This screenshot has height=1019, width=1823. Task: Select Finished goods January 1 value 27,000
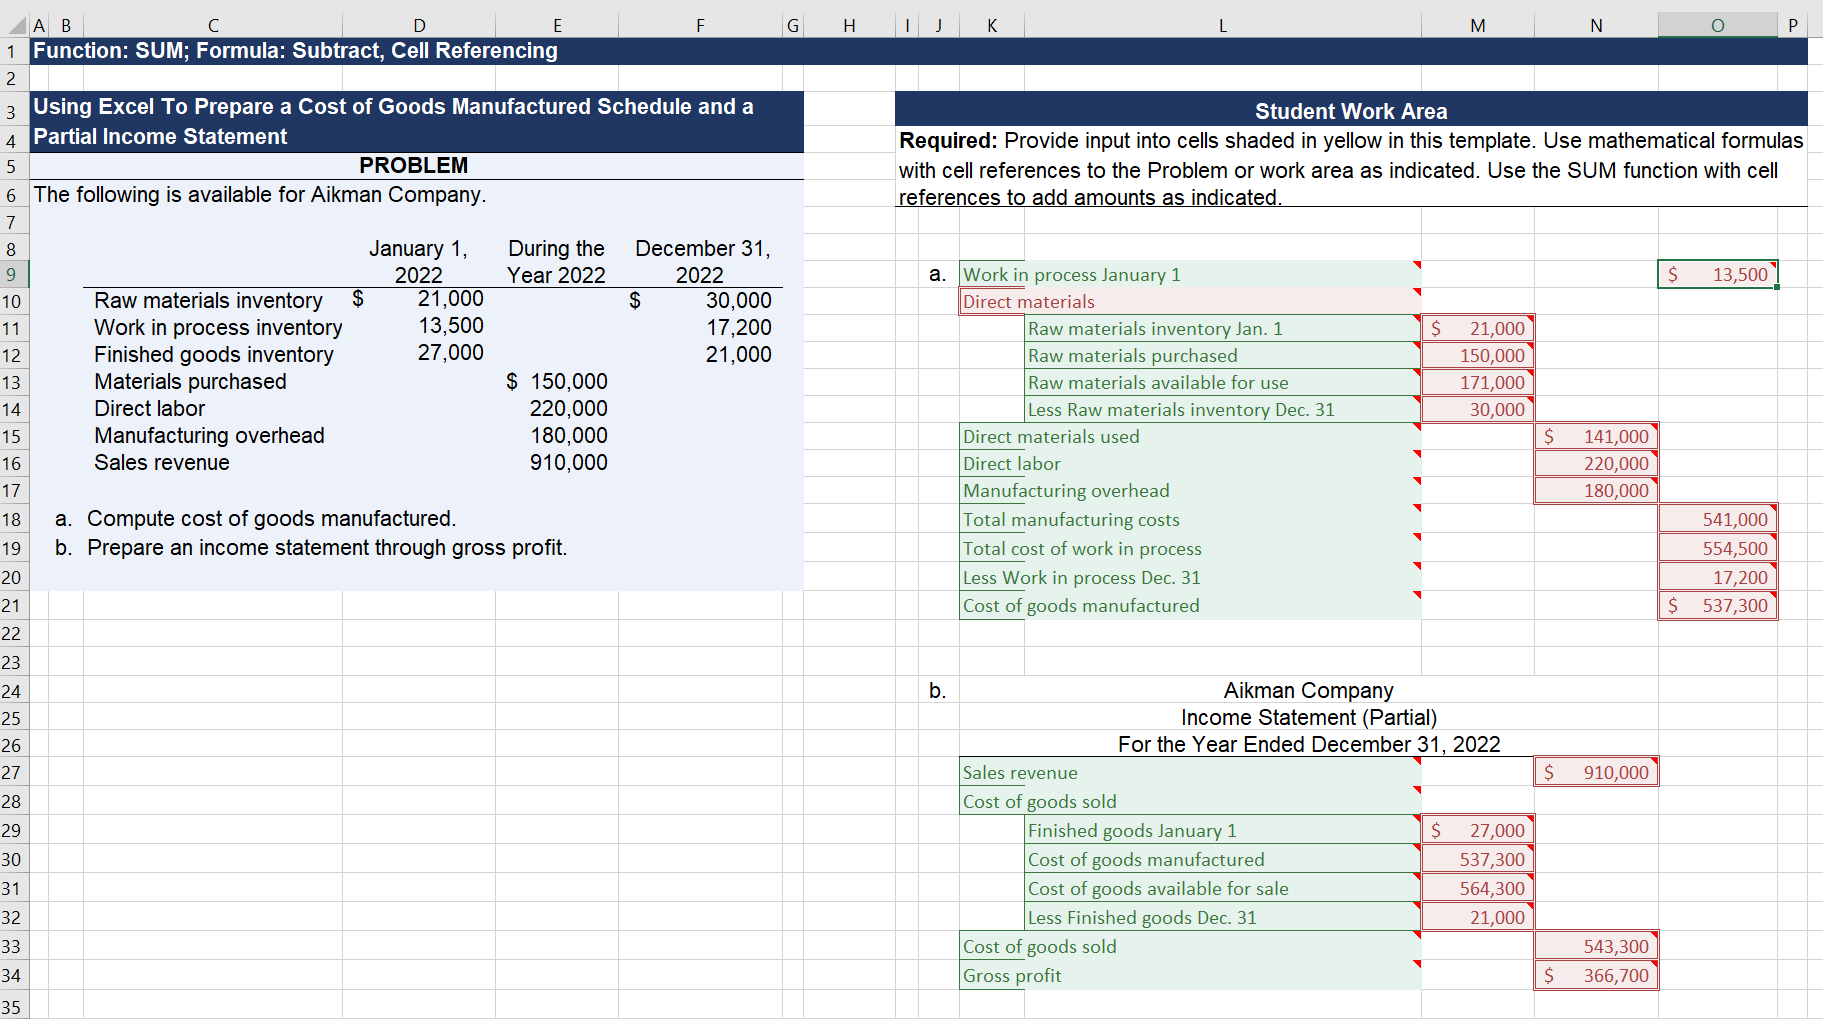(x=1477, y=830)
